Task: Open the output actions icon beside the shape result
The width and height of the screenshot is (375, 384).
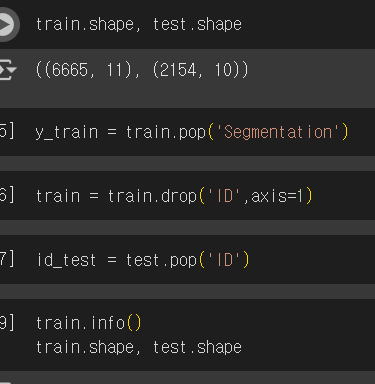Action: tap(7, 70)
